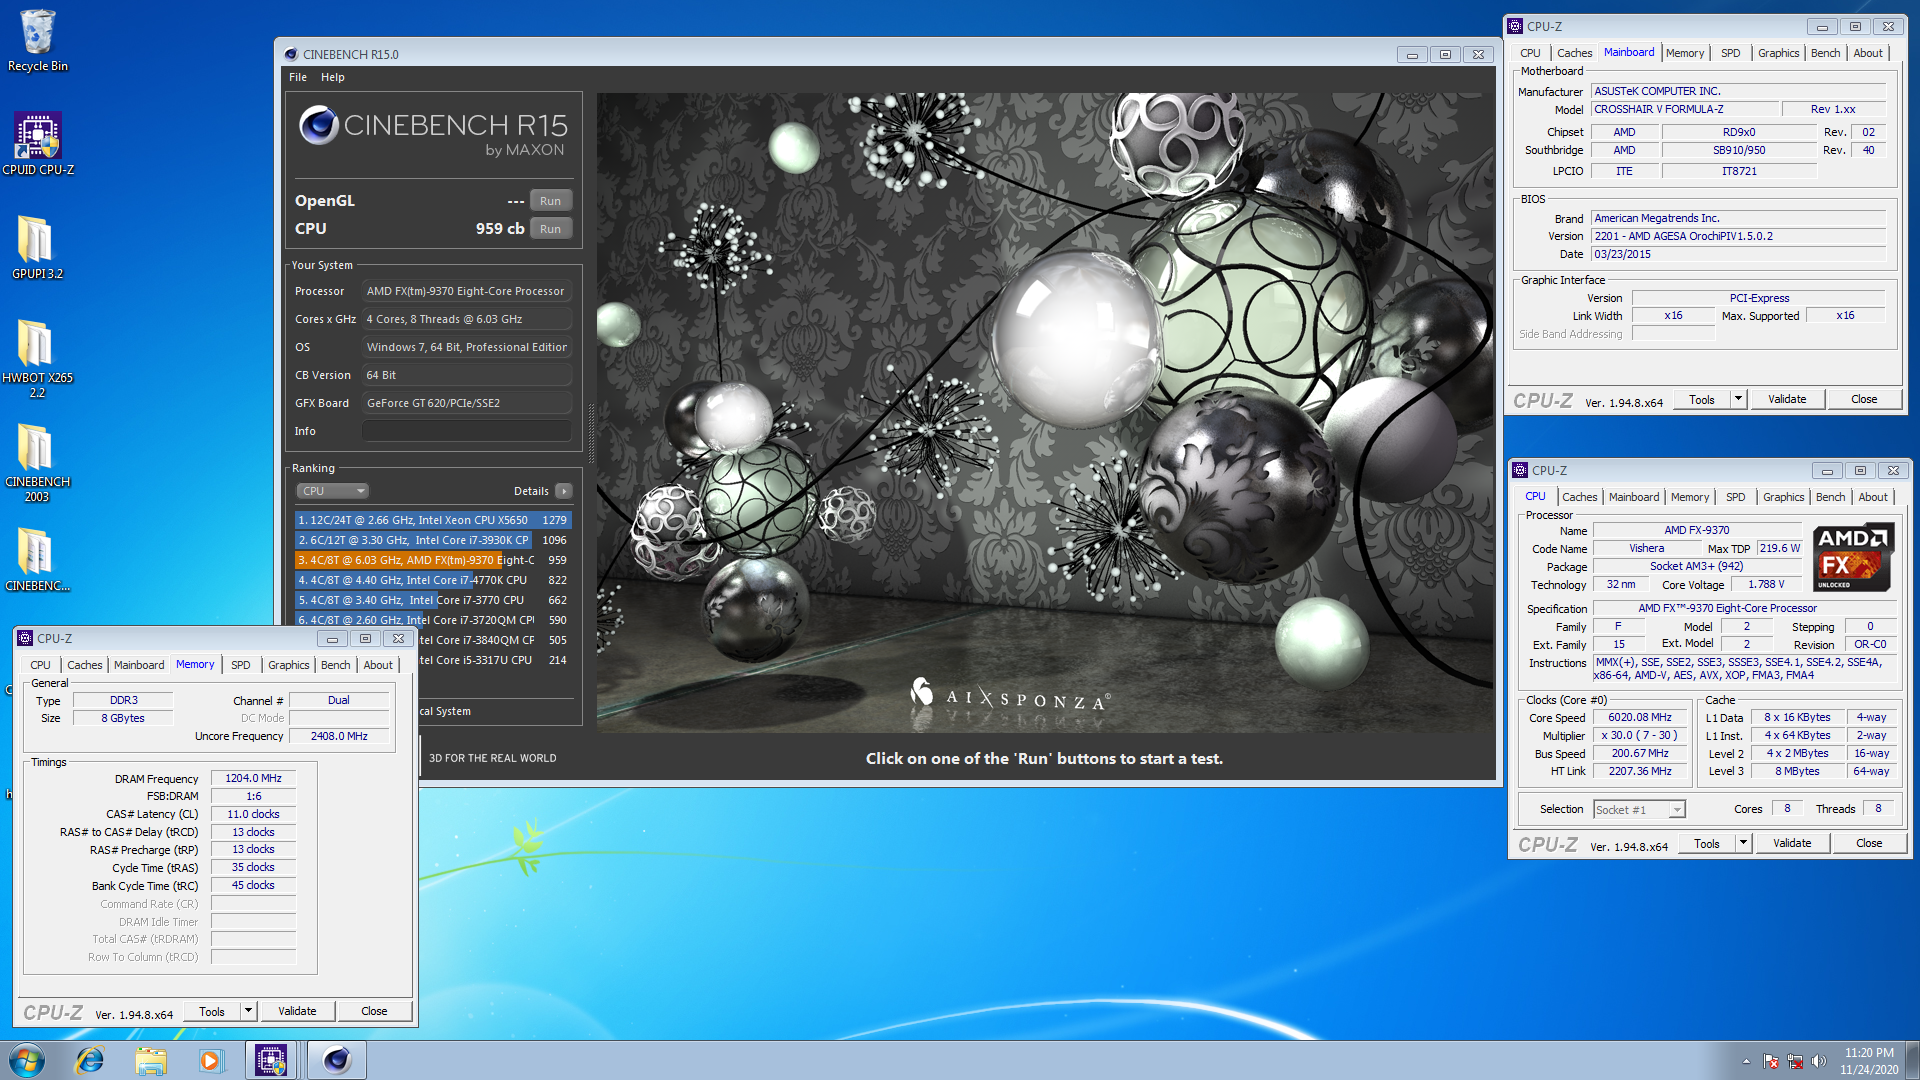This screenshot has height=1080, width=1920.
Task: Open Mainboard tab in CPU-Z processor window
Action: [x=1634, y=497]
